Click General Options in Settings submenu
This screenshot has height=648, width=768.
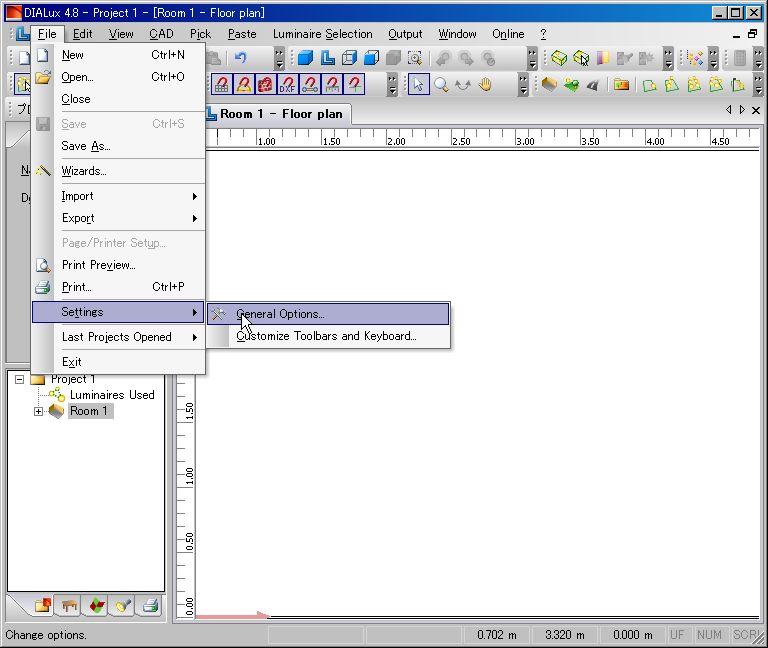[x=328, y=313]
